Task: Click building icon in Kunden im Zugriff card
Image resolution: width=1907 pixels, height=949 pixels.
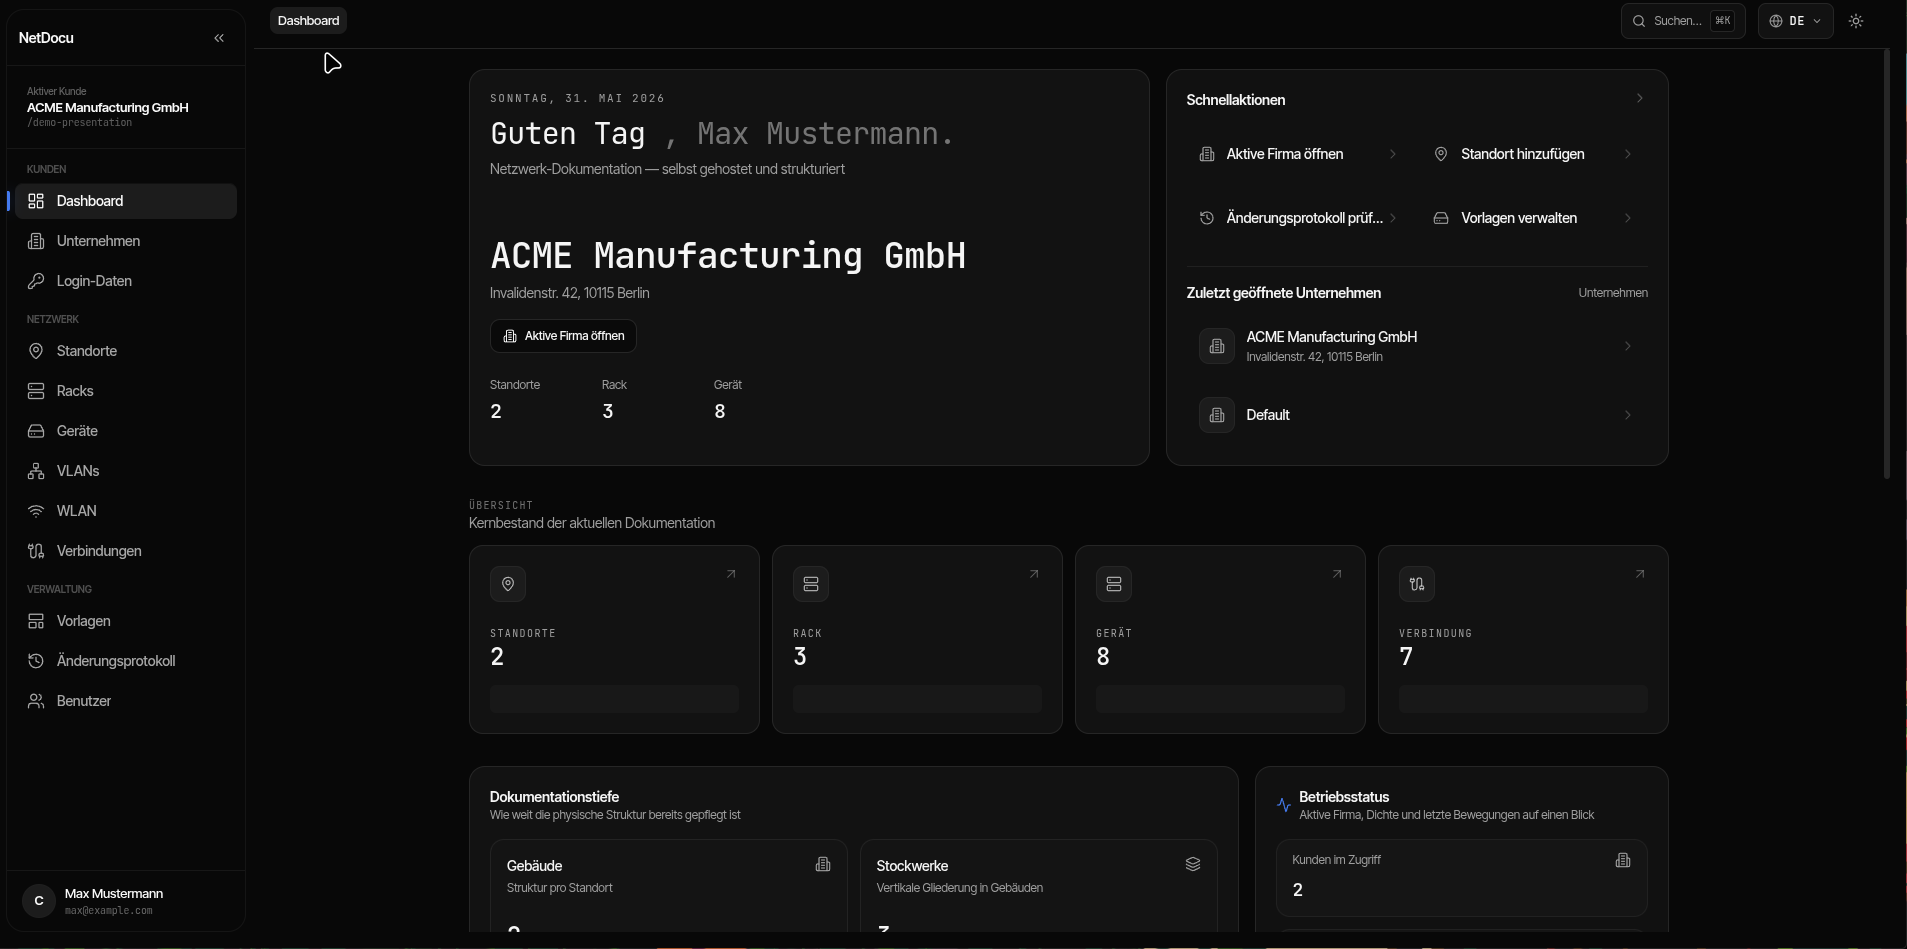Action: tap(1623, 860)
